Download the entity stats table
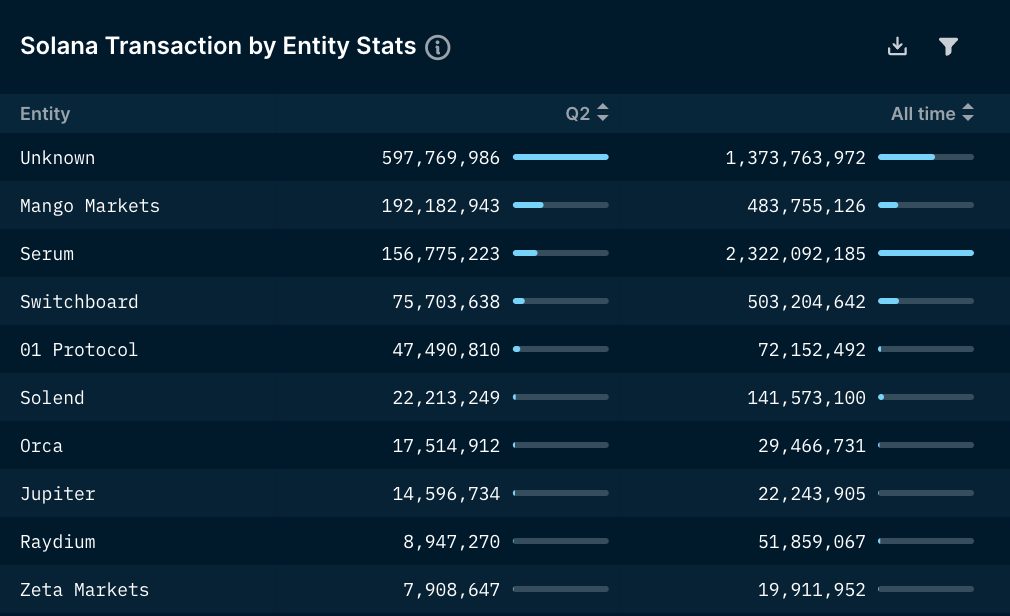1010x616 pixels. pyautogui.click(x=897, y=47)
